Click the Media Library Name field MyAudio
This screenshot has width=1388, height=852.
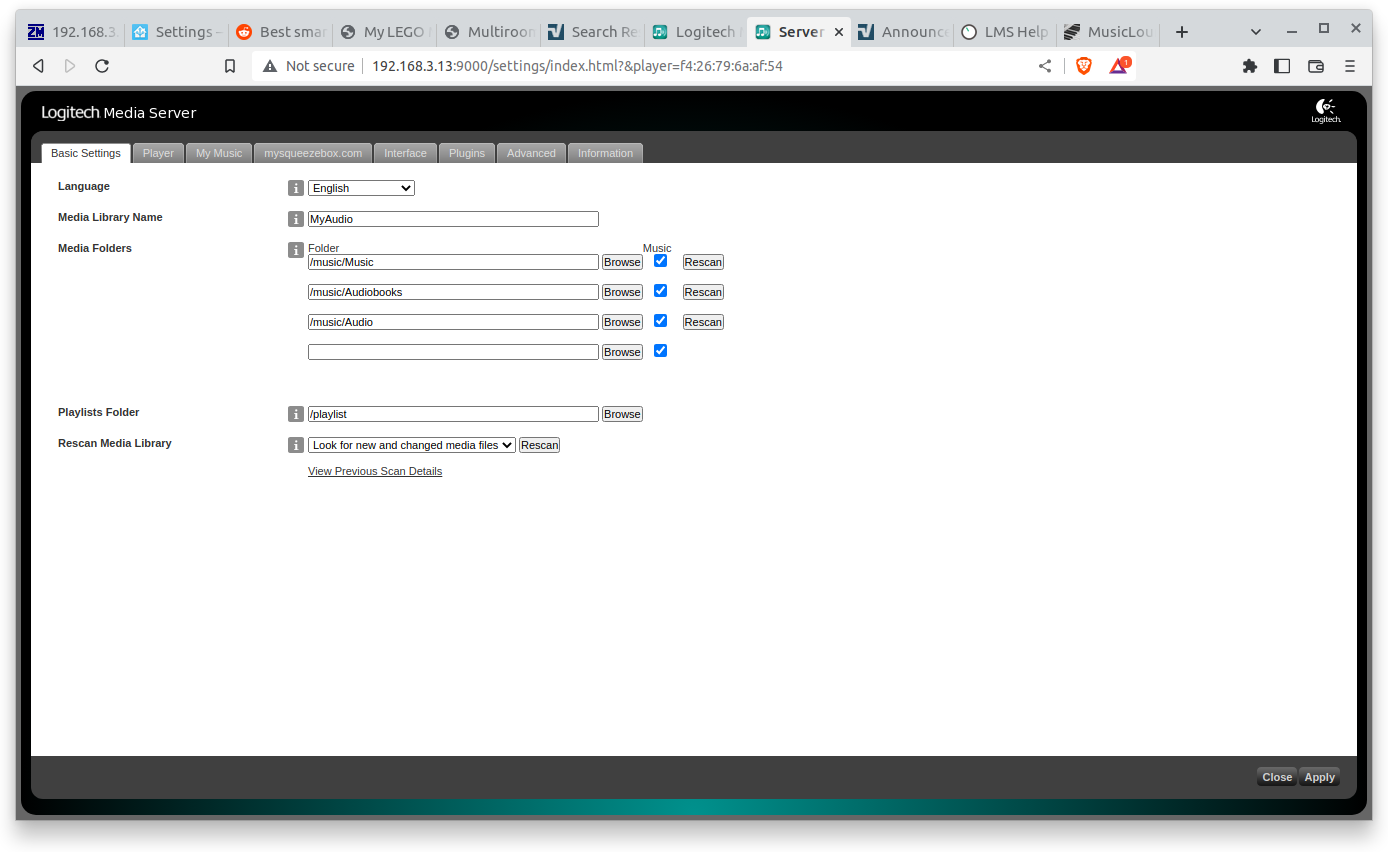453,219
